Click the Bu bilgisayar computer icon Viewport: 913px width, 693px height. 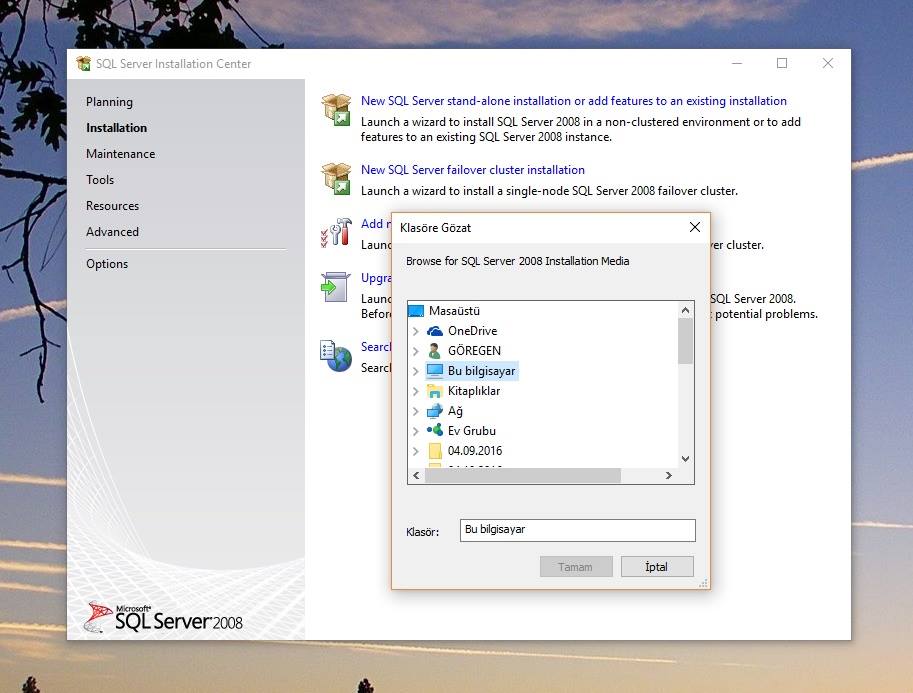coord(435,370)
